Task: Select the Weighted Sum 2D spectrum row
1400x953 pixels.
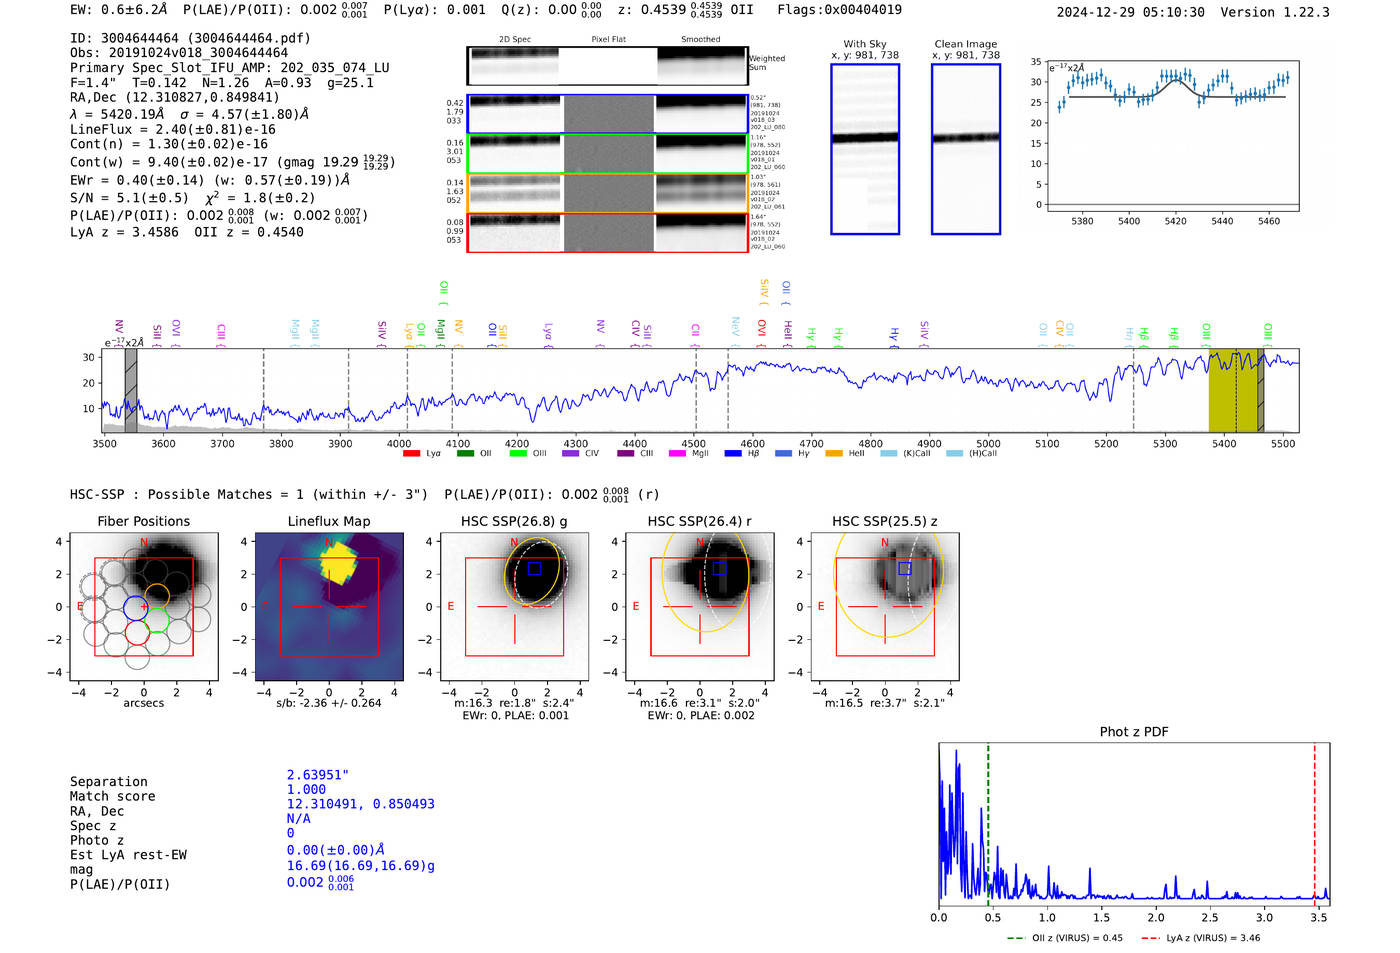Action: (607, 66)
